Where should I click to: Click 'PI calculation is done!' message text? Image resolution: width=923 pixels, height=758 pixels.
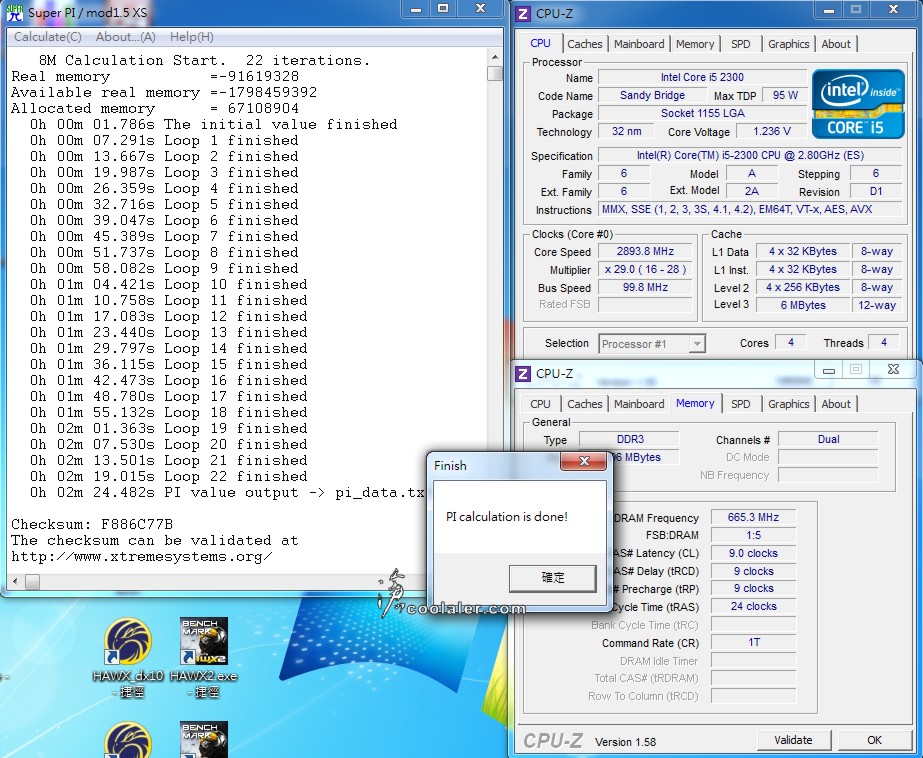click(x=507, y=517)
